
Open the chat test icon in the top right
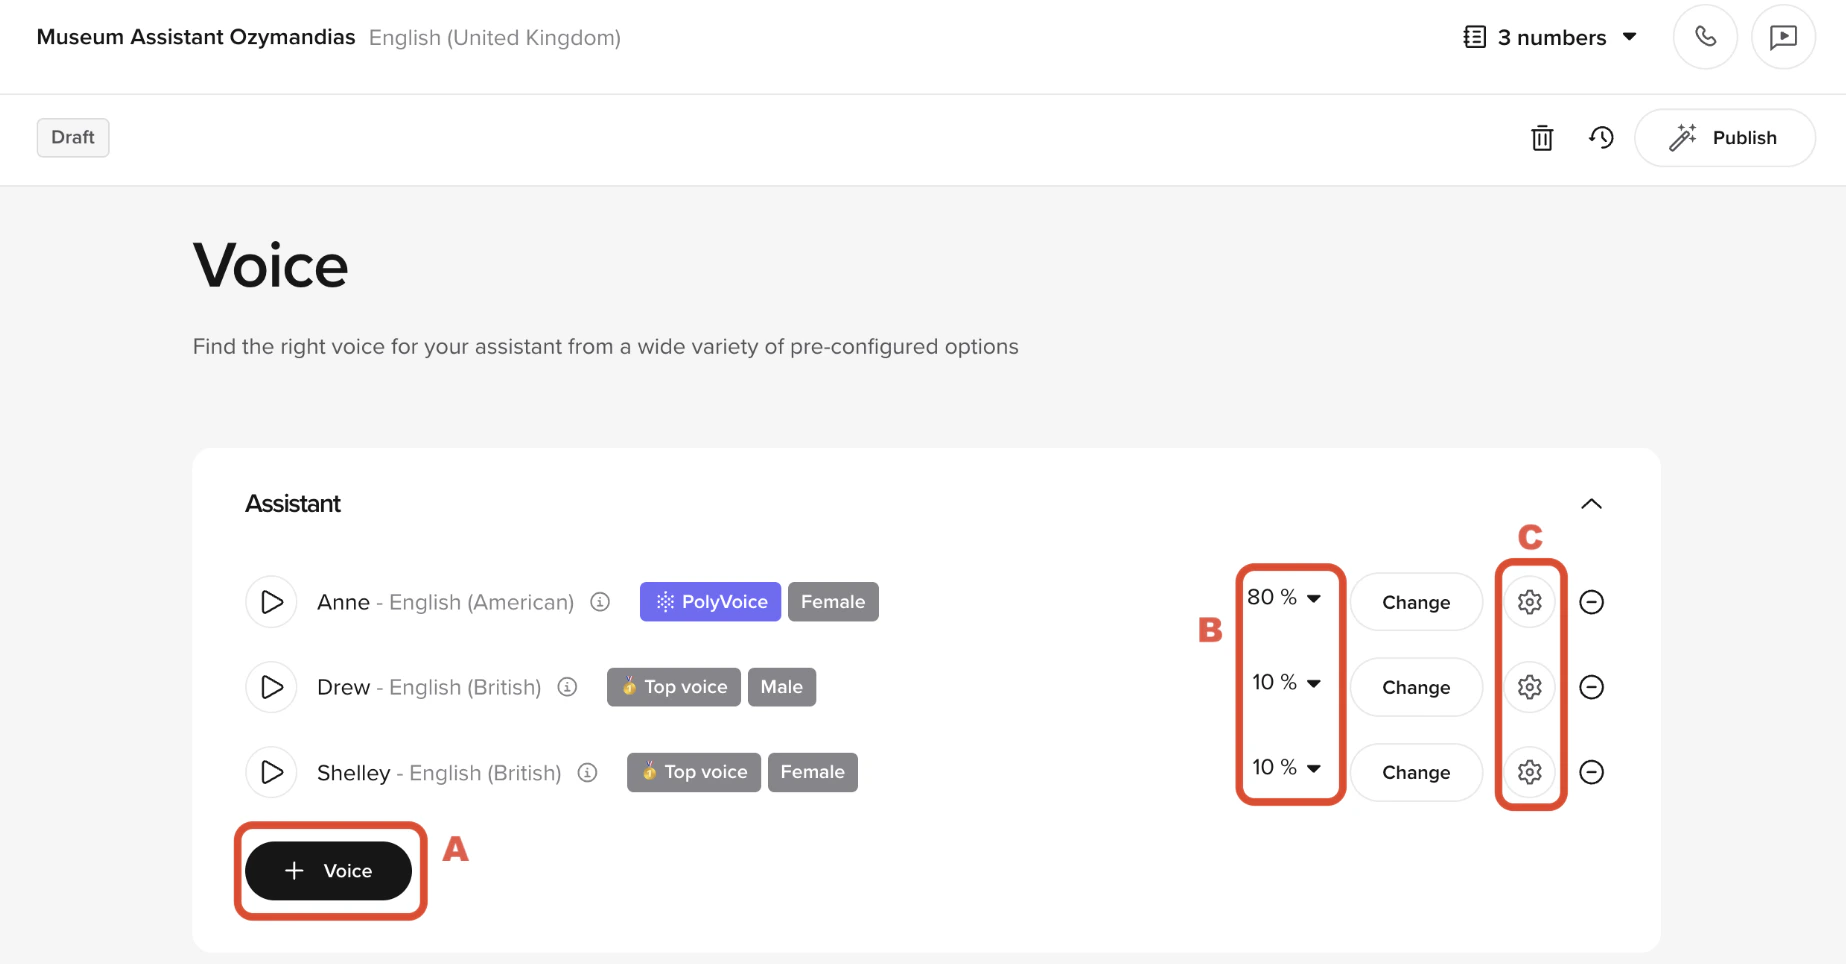(x=1784, y=37)
